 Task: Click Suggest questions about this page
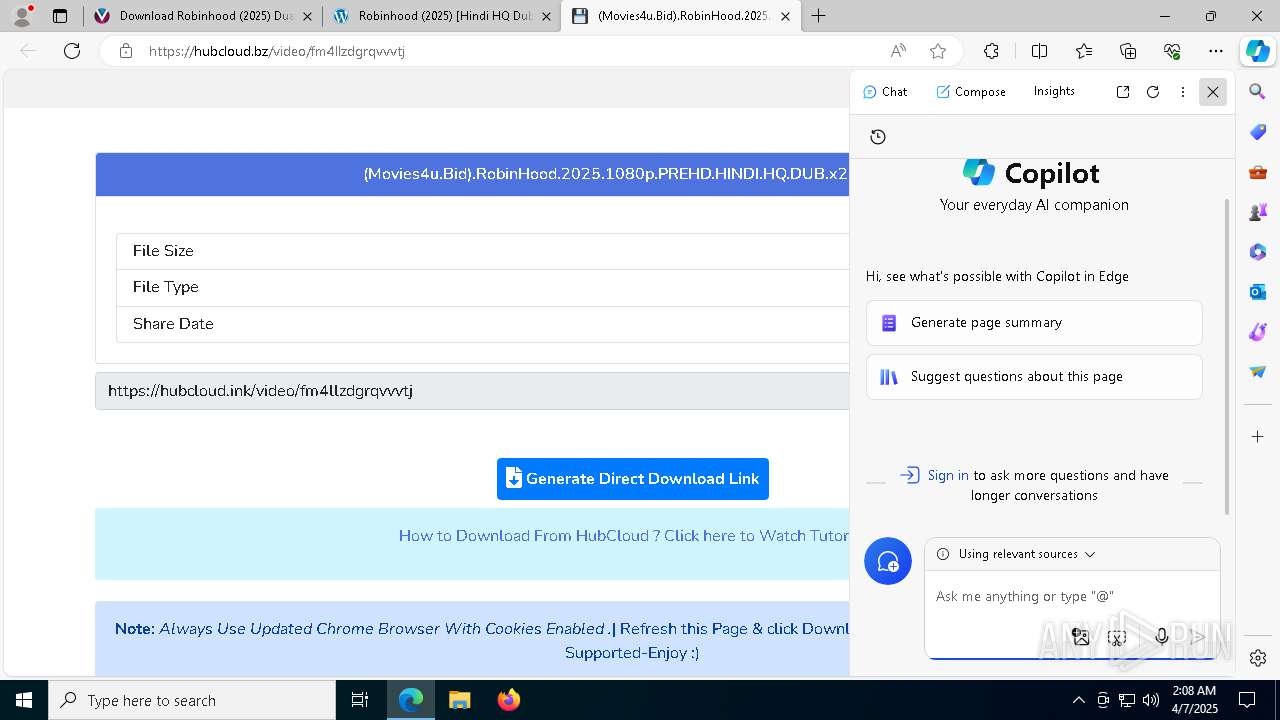pyautogui.click(x=1034, y=377)
